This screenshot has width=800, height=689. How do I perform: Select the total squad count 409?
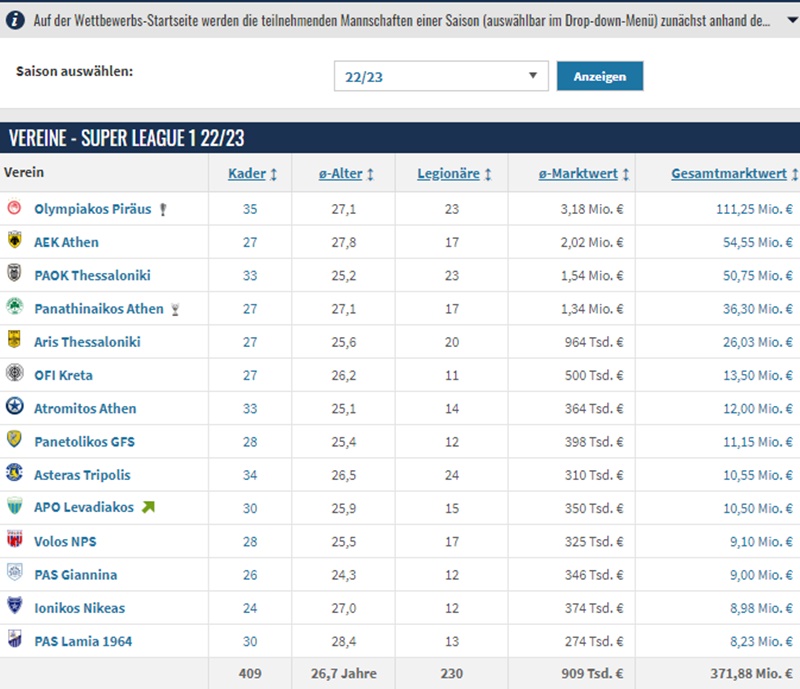250,674
